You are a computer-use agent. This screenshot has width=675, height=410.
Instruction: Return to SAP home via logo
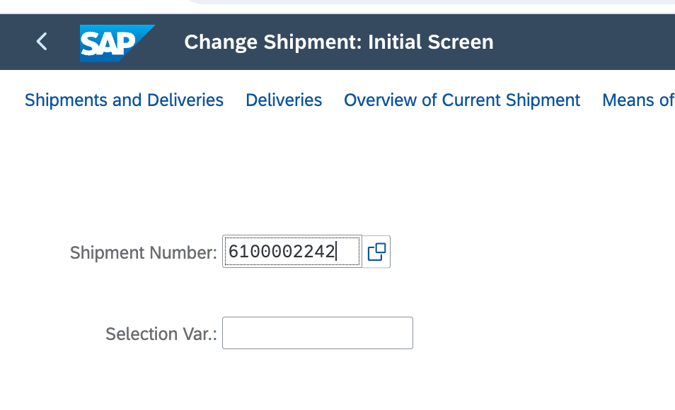pyautogui.click(x=116, y=42)
